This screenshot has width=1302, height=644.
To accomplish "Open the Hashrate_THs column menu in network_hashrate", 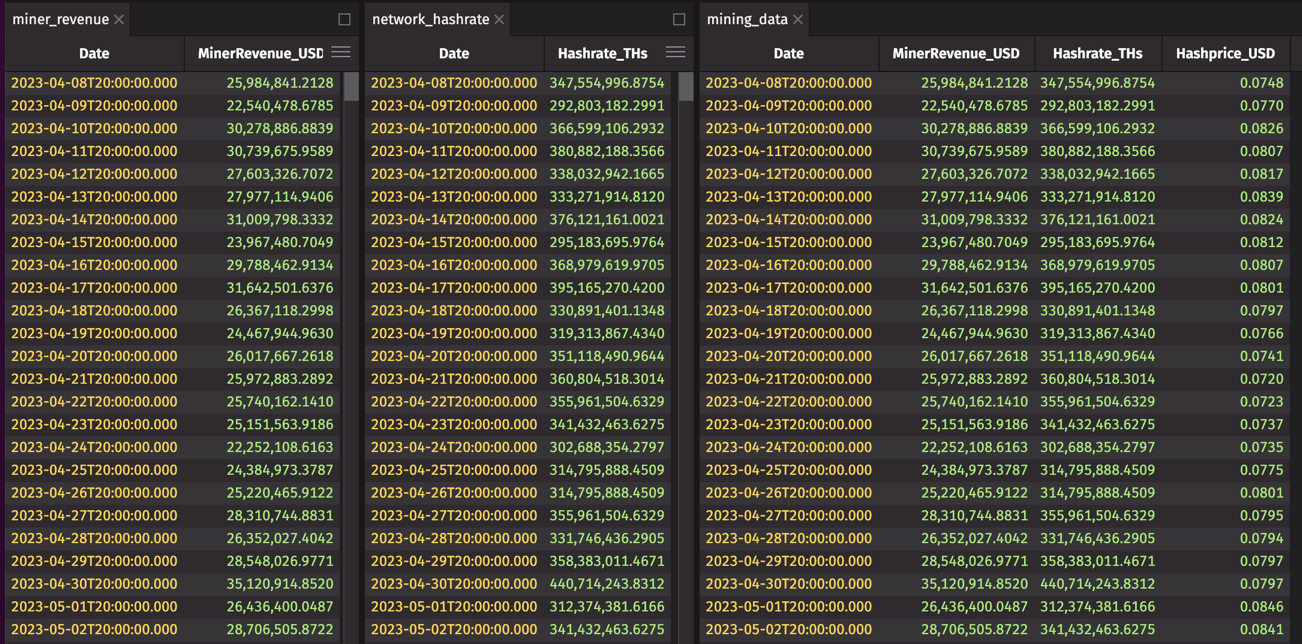I will pos(673,53).
